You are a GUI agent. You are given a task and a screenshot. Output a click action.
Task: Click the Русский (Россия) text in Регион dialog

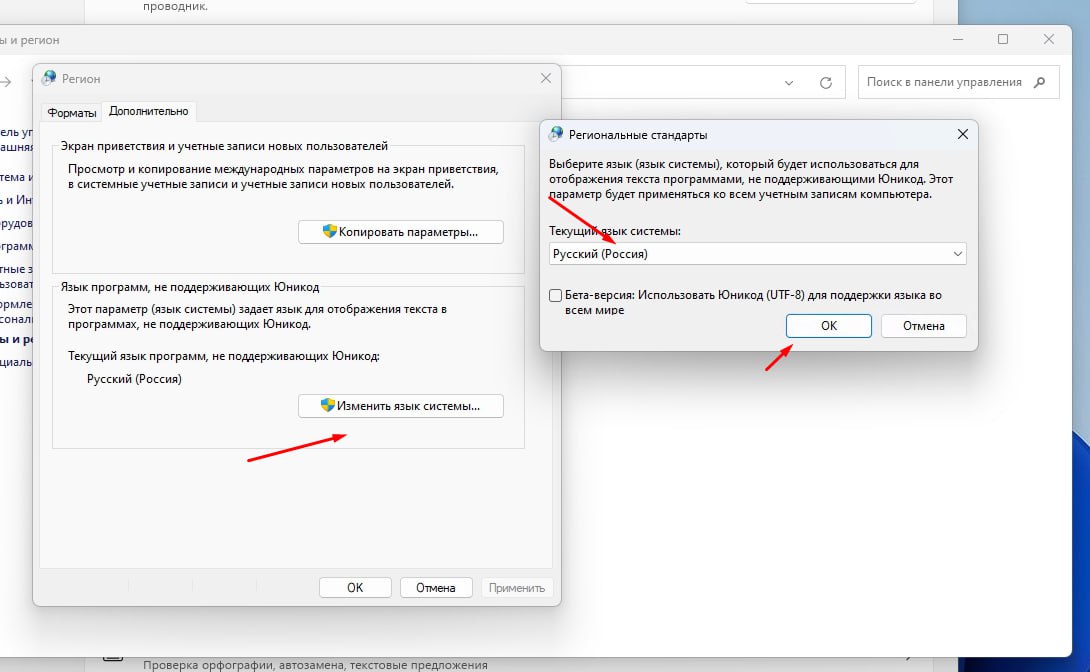point(134,379)
